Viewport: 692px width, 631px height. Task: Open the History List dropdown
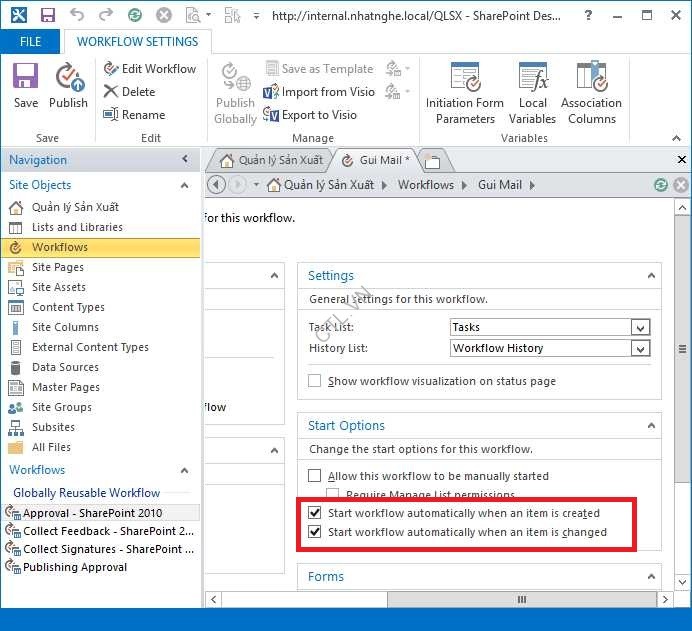click(640, 348)
